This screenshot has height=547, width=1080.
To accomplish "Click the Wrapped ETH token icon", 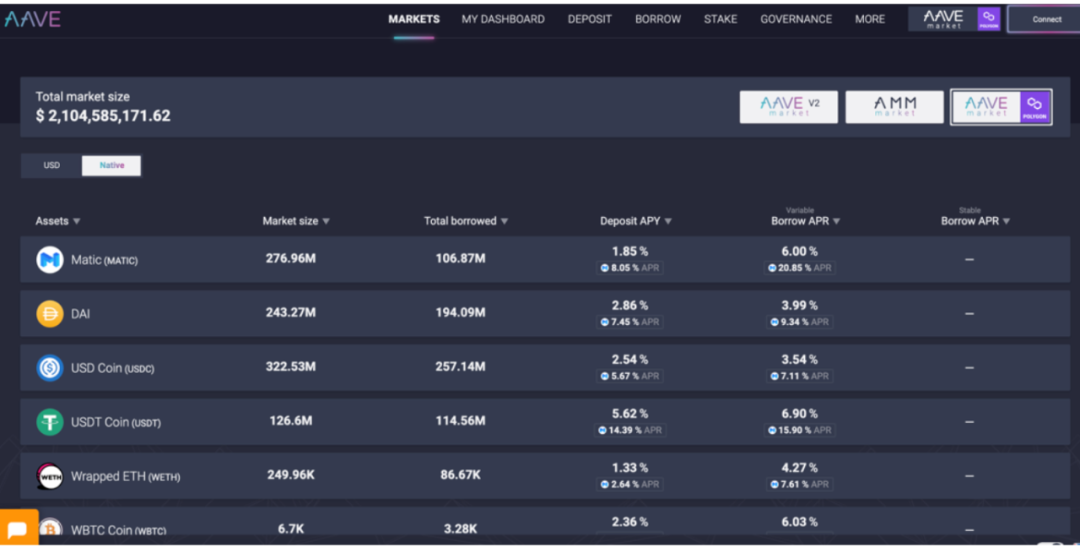I will click(50, 476).
